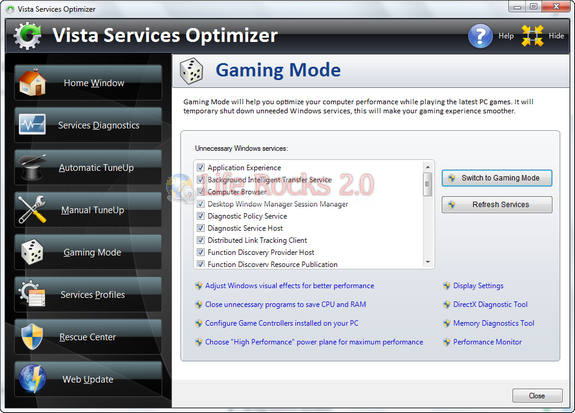The width and height of the screenshot is (575, 413).
Task: Click the shield icon beside Adjust Windows visual effects
Action: tap(199, 286)
